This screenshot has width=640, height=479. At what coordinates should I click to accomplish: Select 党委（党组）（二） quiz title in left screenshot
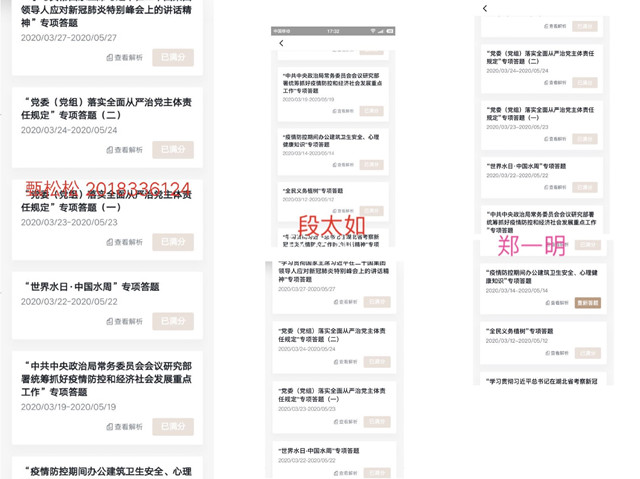pyautogui.click(x=107, y=109)
